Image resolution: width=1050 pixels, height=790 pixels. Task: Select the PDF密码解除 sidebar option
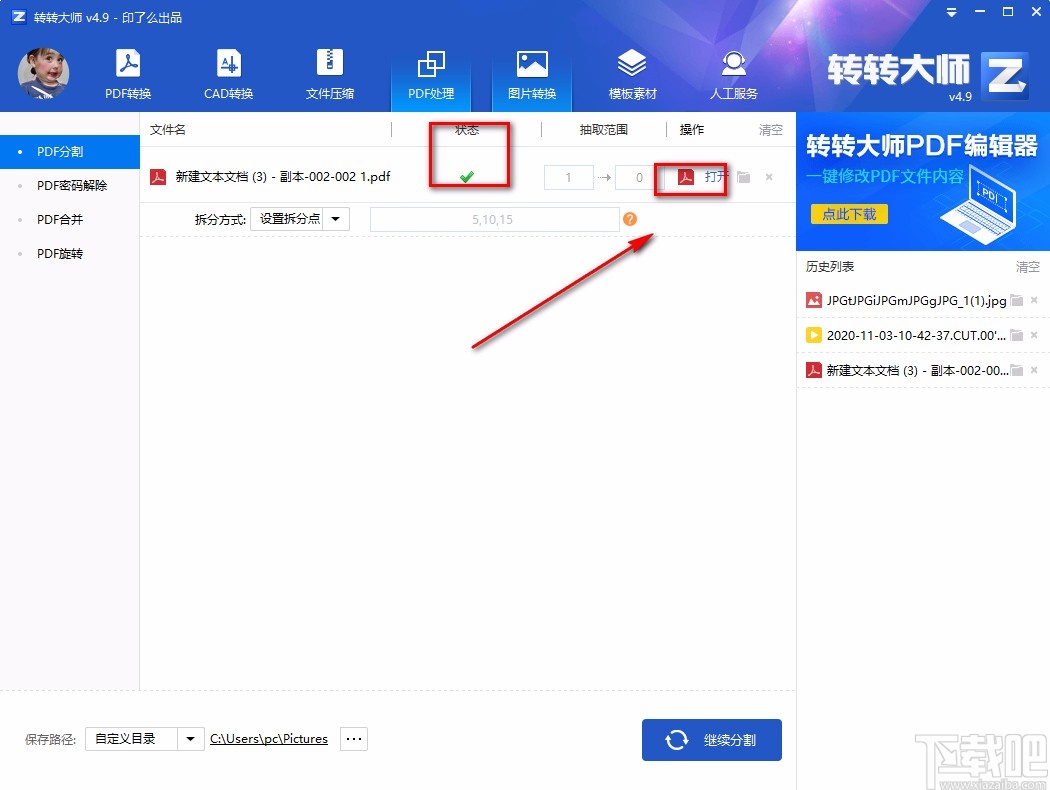[x=64, y=185]
